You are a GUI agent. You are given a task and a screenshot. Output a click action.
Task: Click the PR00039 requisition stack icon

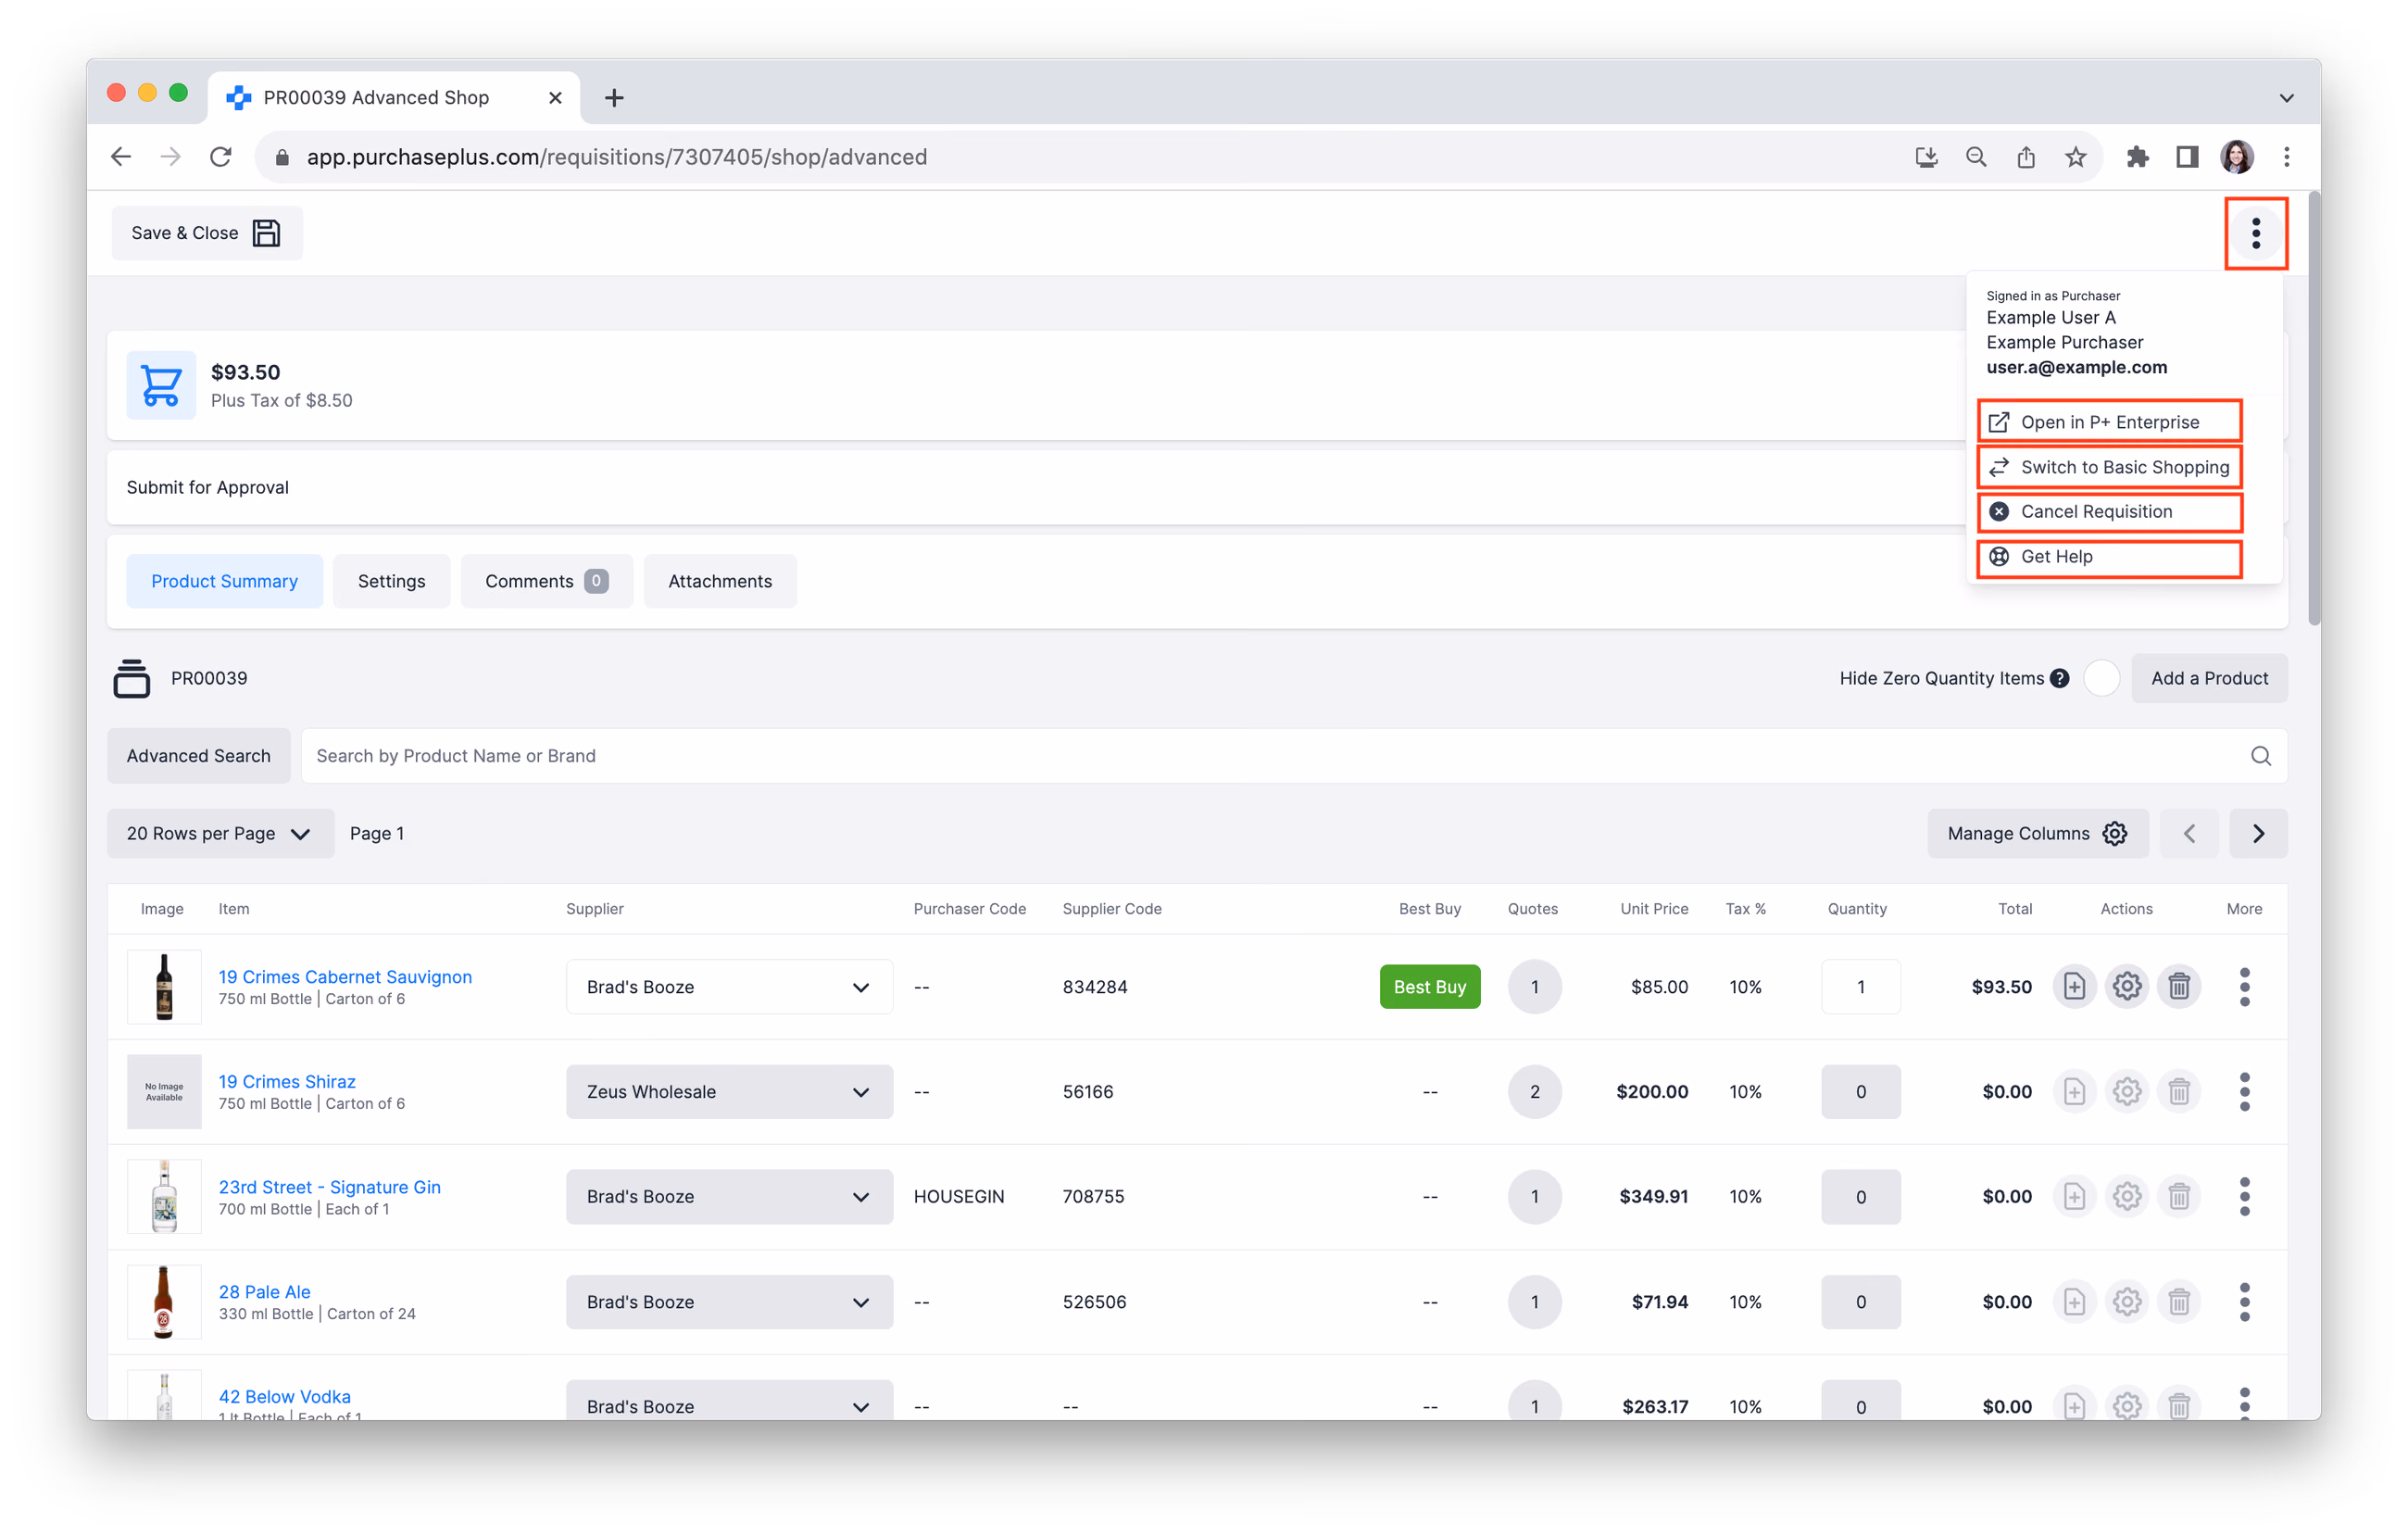[x=131, y=678]
